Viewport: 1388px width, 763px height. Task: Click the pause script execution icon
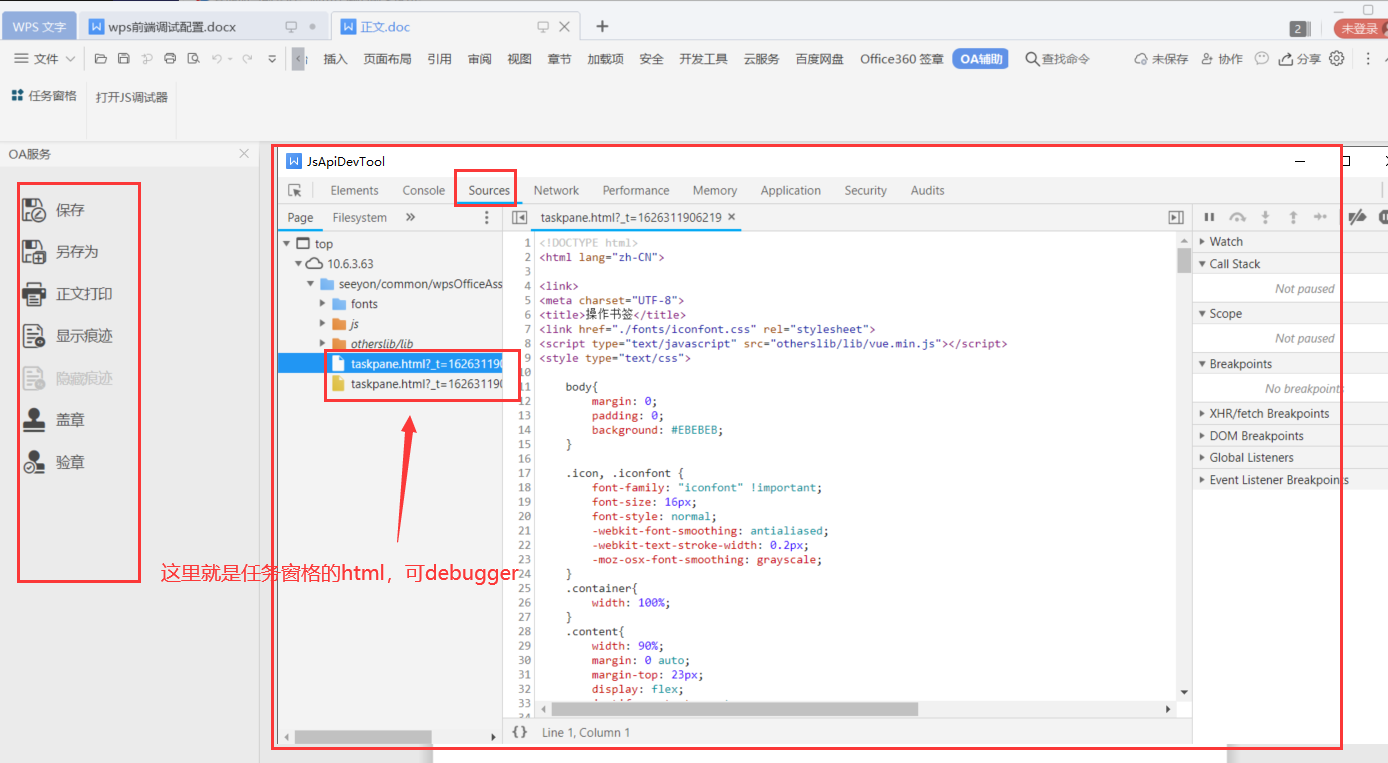(x=1209, y=217)
